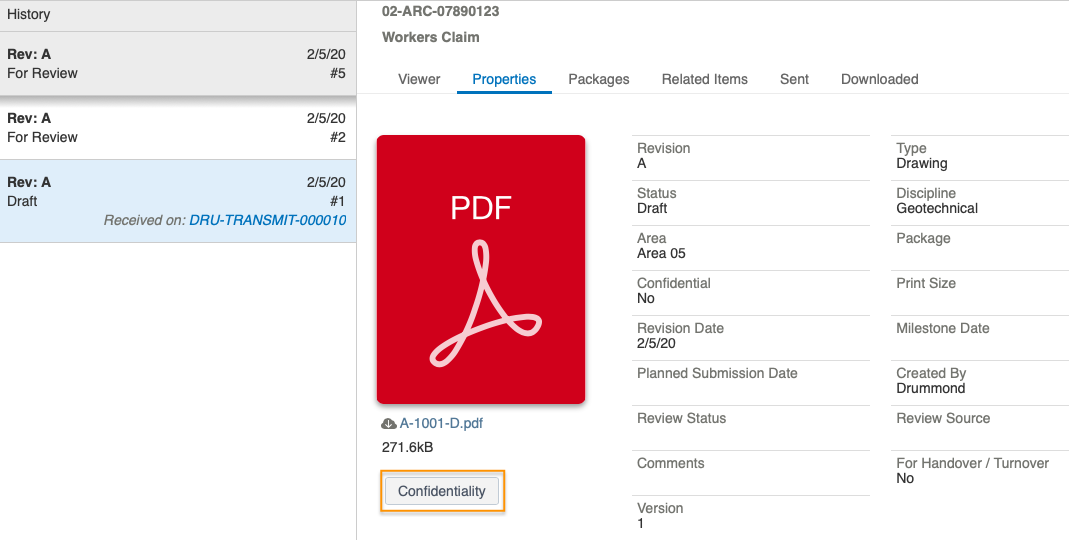
Task: Click the Created By field showing Drummond
Action: (980, 381)
